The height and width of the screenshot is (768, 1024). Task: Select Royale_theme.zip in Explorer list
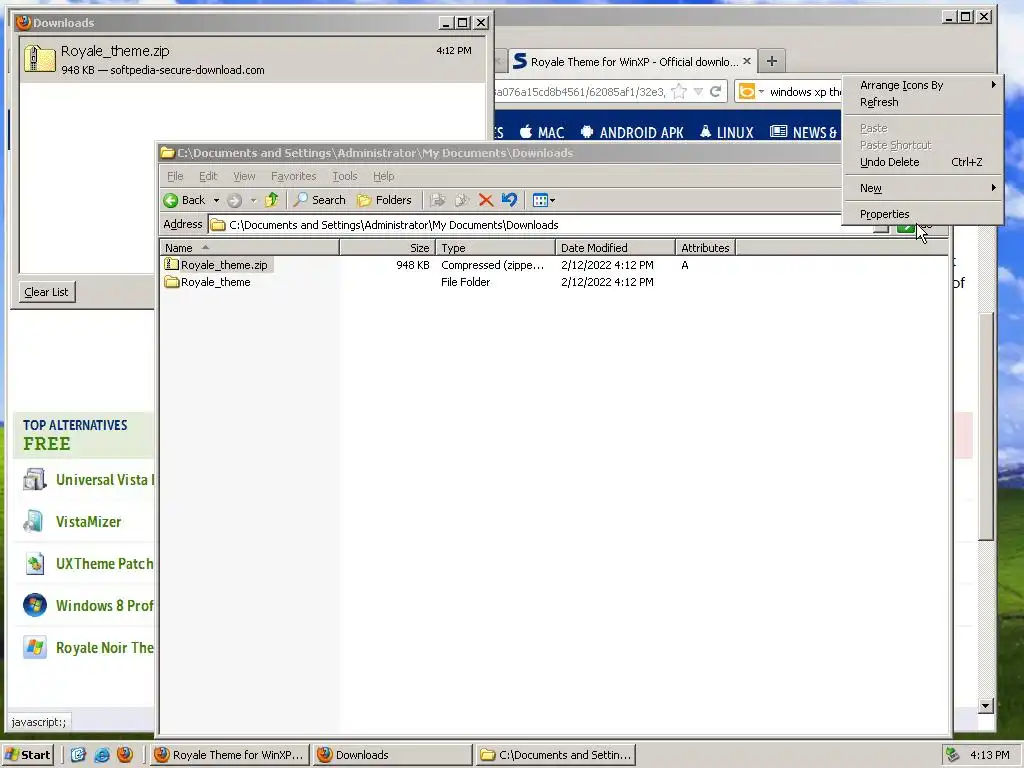click(224, 265)
